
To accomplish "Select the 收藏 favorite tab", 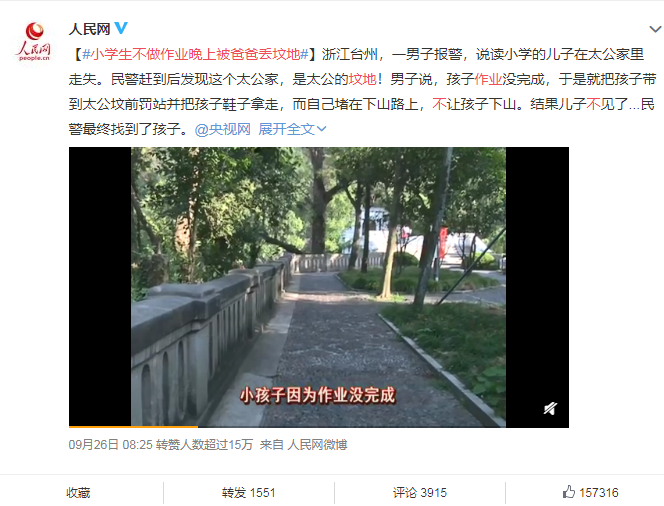I will (78, 492).
